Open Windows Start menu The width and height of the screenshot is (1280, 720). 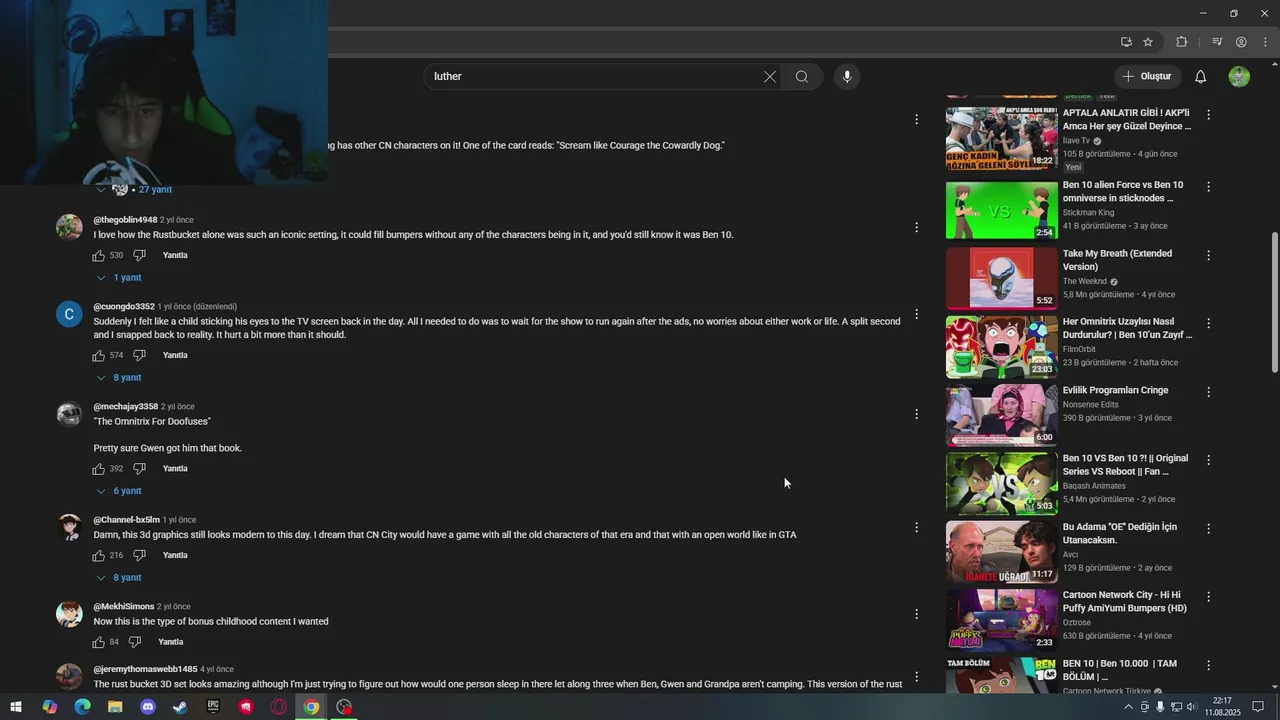click(x=15, y=707)
